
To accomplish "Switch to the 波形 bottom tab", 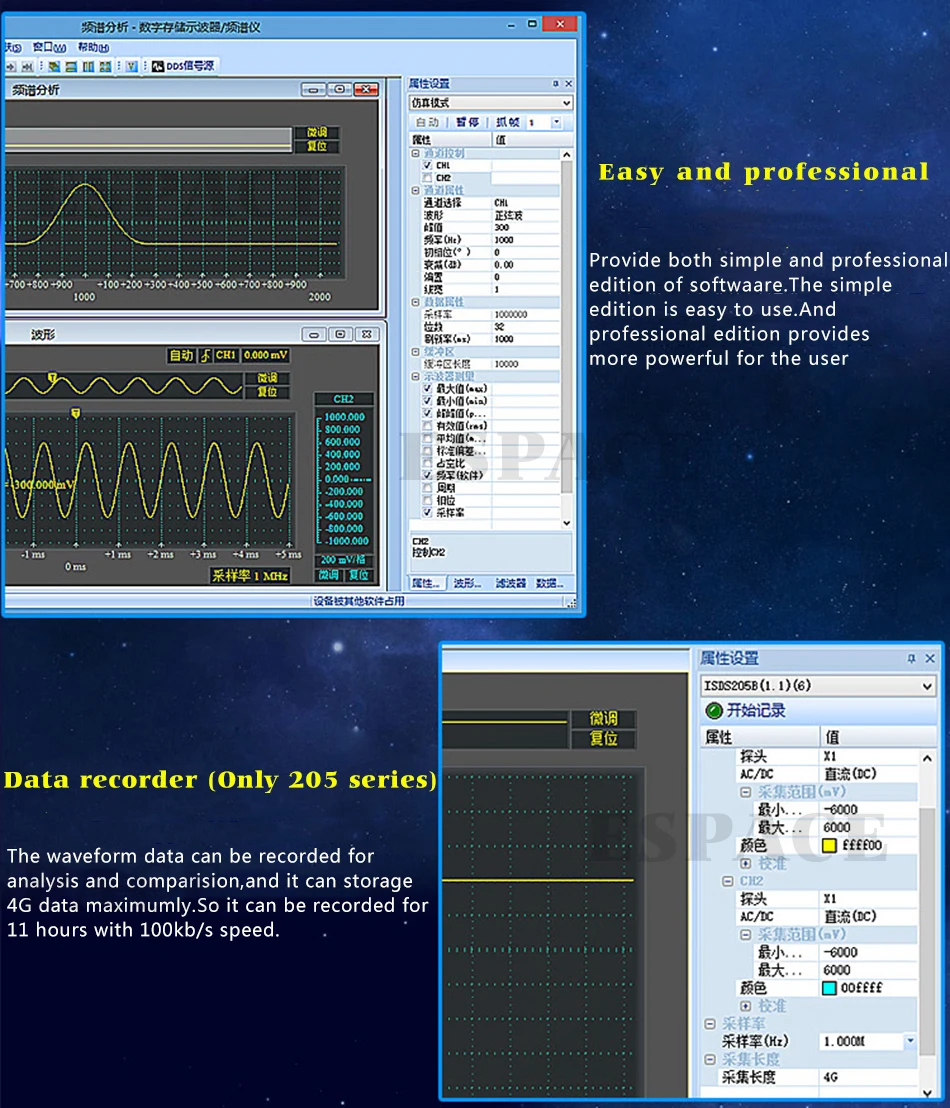I will coord(467,583).
